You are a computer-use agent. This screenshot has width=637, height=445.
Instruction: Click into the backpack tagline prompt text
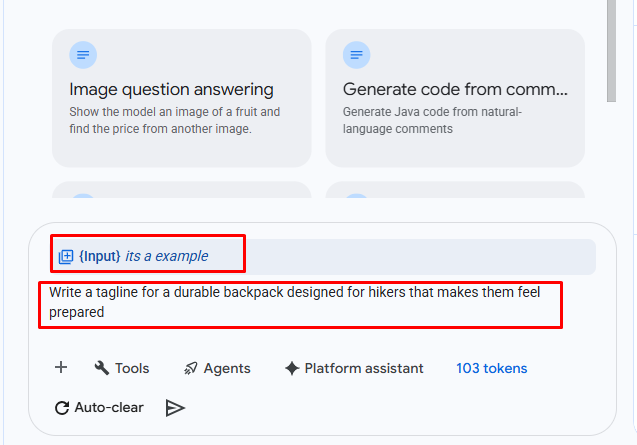tap(295, 302)
